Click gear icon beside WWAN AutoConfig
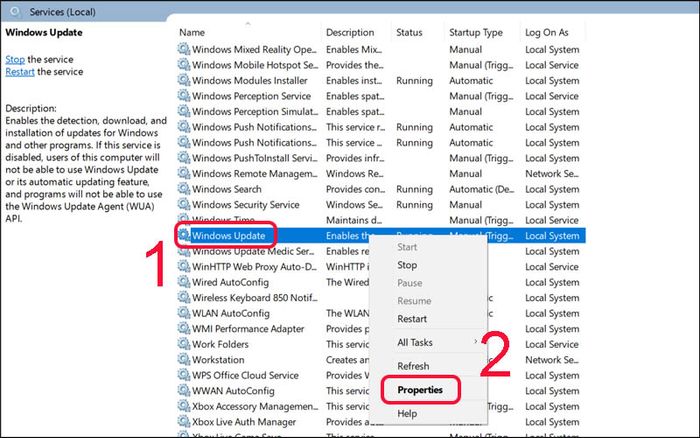The image size is (700, 438). click(x=183, y=390)
